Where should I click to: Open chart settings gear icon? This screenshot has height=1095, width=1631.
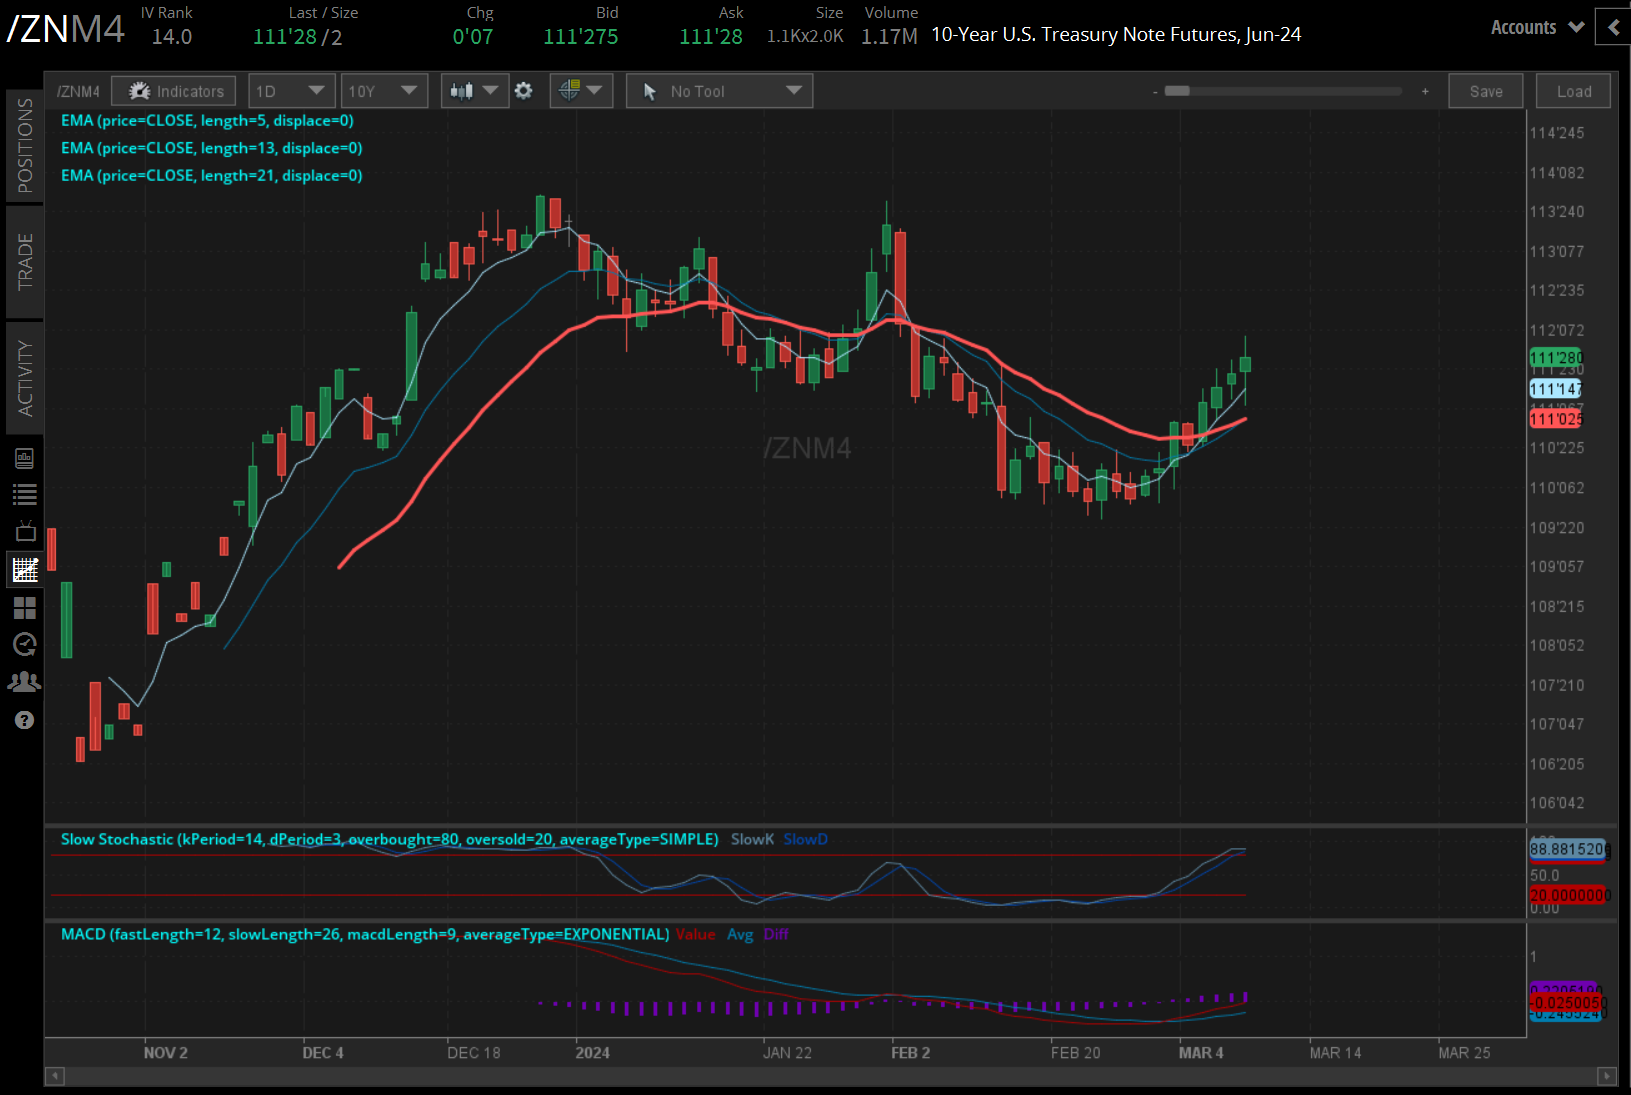pos(524,91)
